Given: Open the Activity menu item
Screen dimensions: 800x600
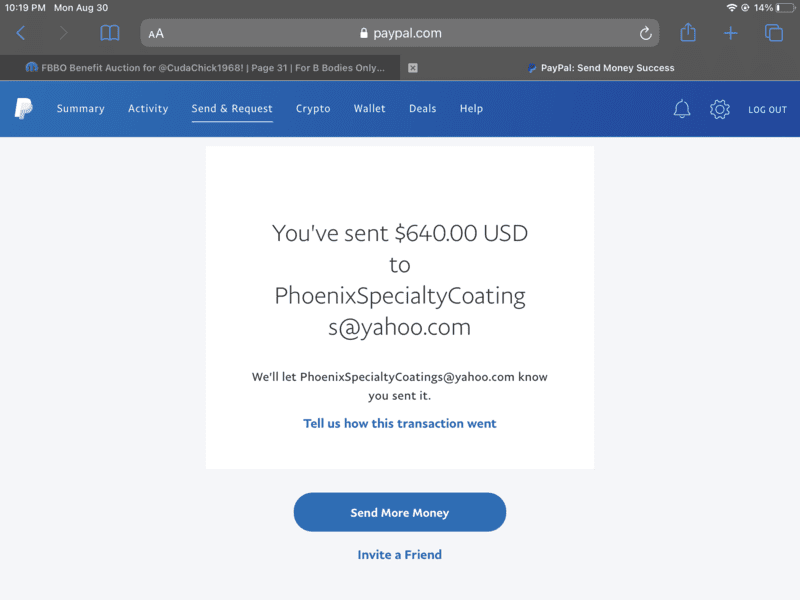Looking at the screenshot, I should click(x=148, y=109).
